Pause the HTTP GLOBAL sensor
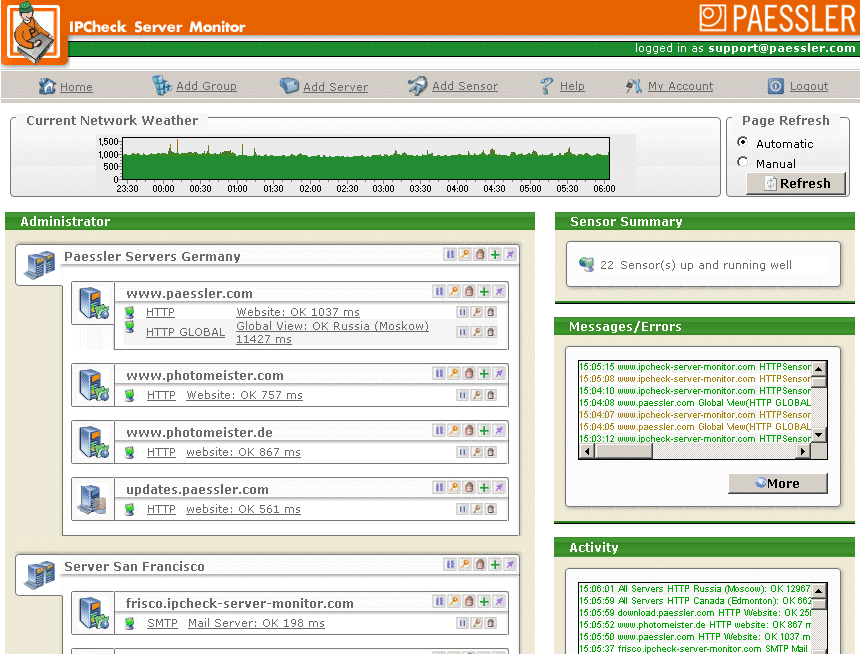 pyautogui.click(x=462, y=332)
